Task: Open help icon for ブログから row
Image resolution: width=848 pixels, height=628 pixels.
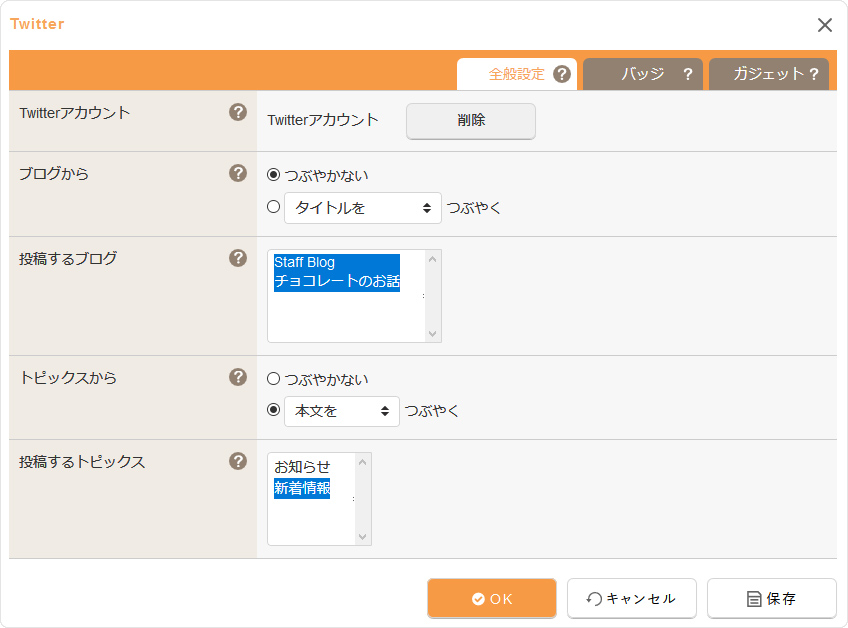Action: pos(238,173)
